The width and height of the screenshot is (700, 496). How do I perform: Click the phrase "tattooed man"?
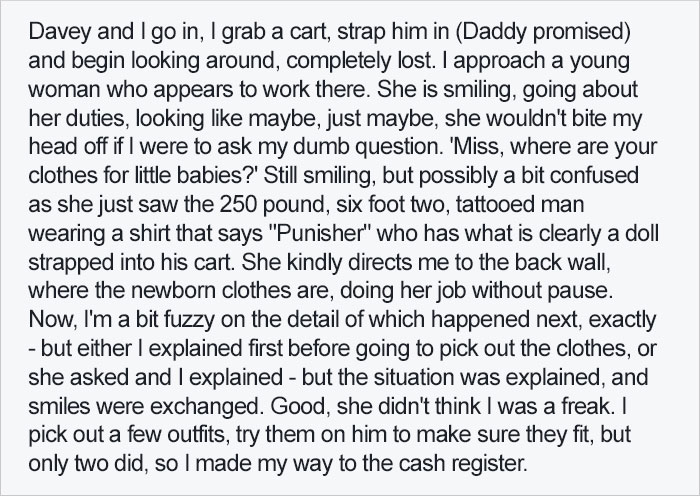point(520,205)
